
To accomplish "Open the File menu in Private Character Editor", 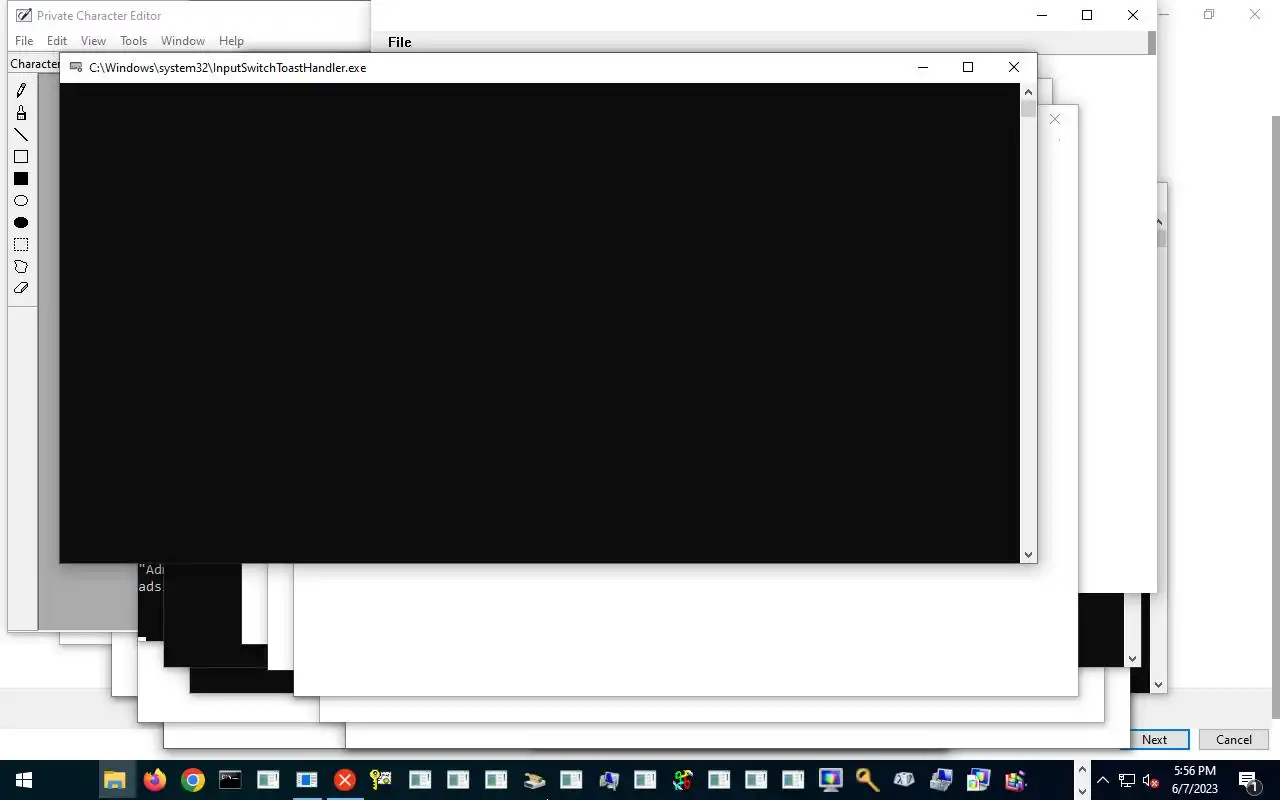I will click(x=24, y=41).
